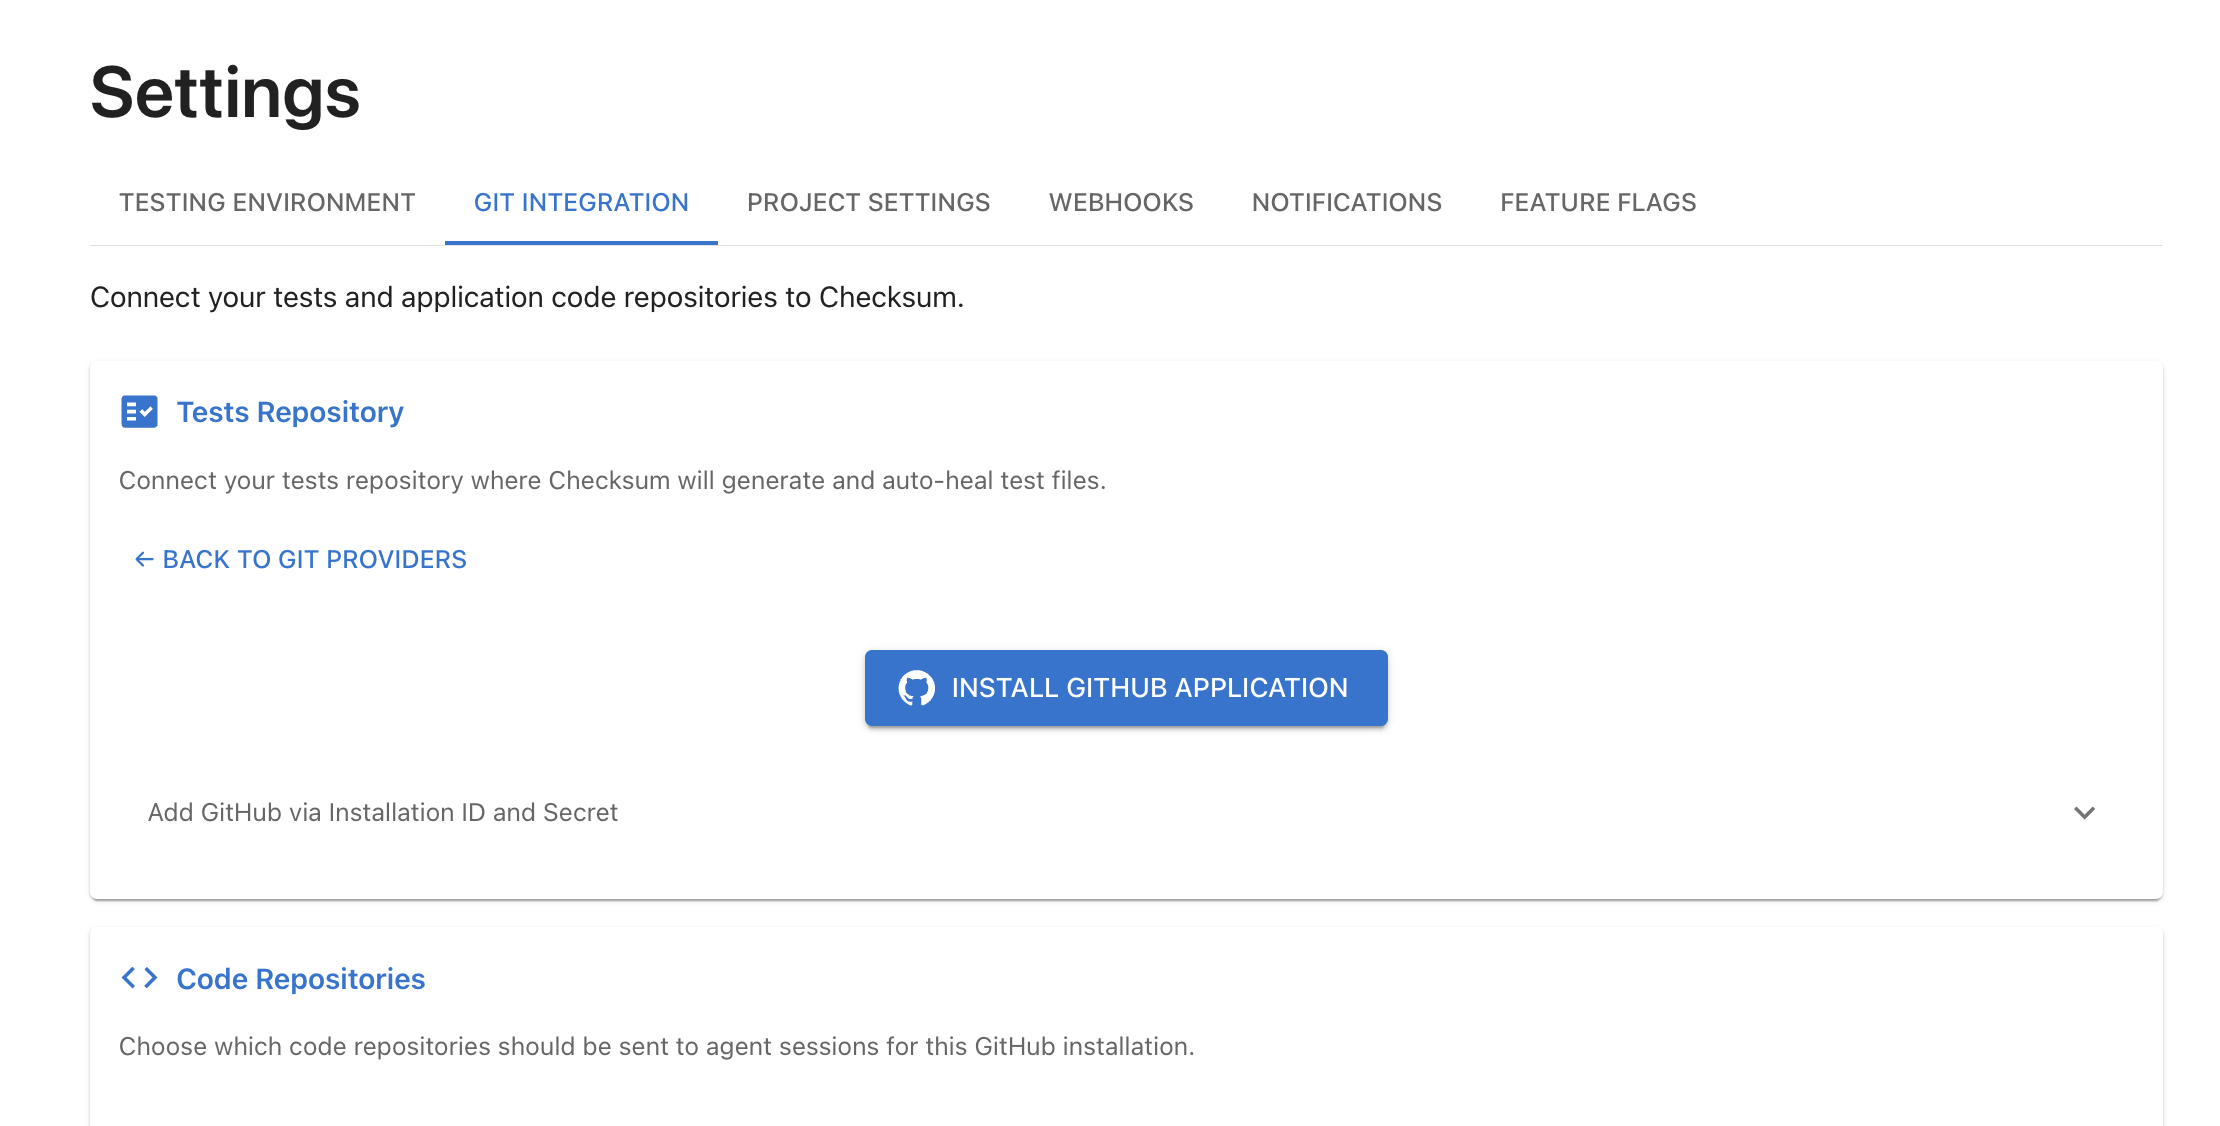Screen dimensions: 2220x1126
Task: Open the Project Settings tab
Action: [x=868, y=202]
